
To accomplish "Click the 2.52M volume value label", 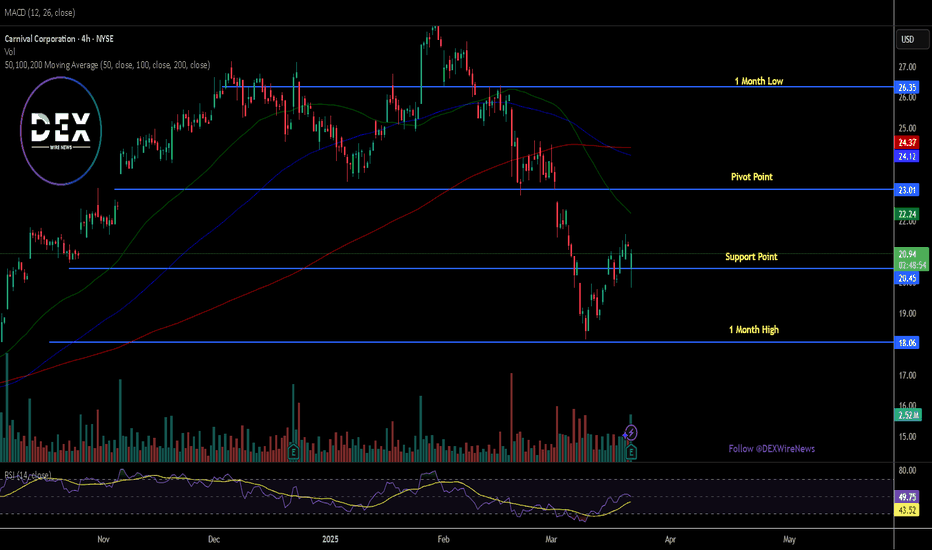I will point(908,415).
